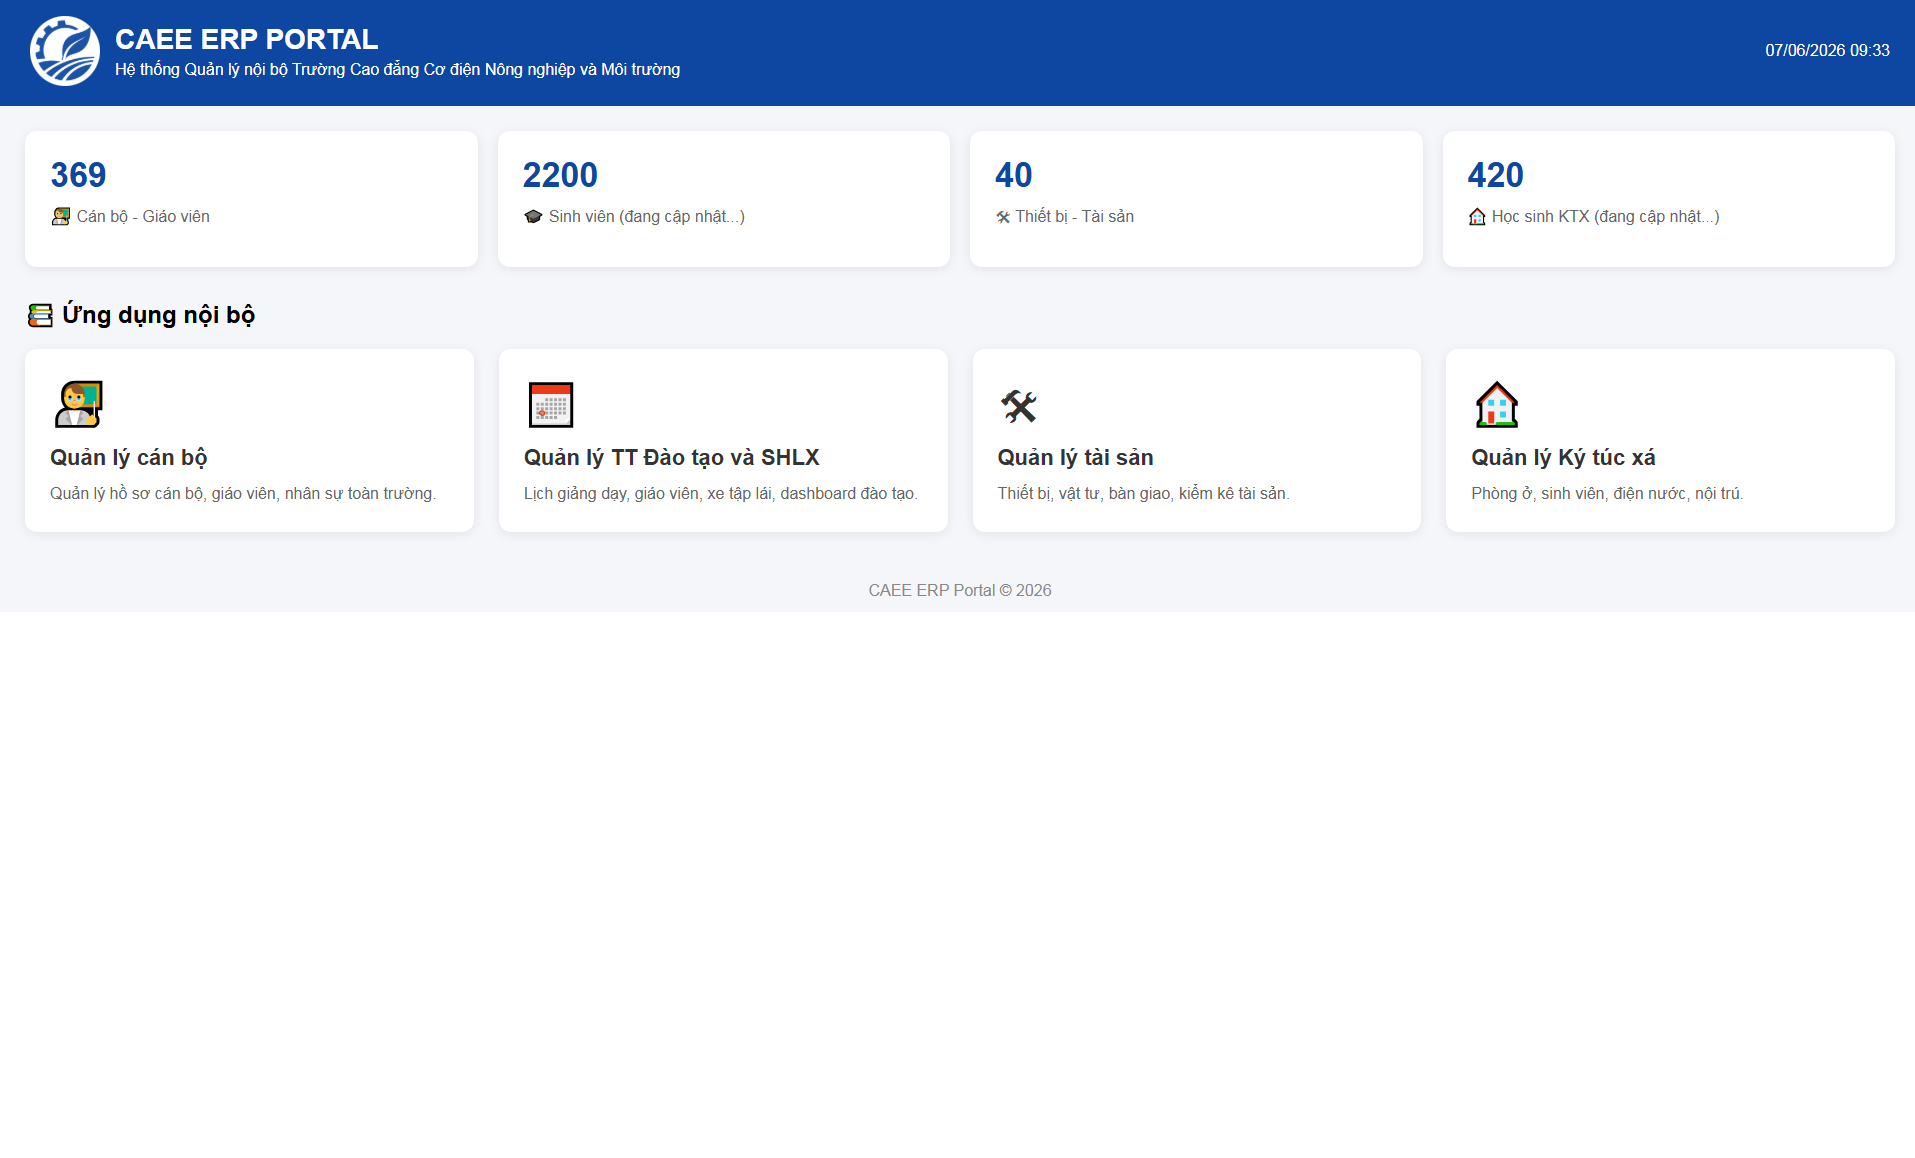Image resolution: width=1915 pixels, height=1158 pixels.
Task: Click the Thiết bị - Tài sản label
Action: pos(1075,217)
